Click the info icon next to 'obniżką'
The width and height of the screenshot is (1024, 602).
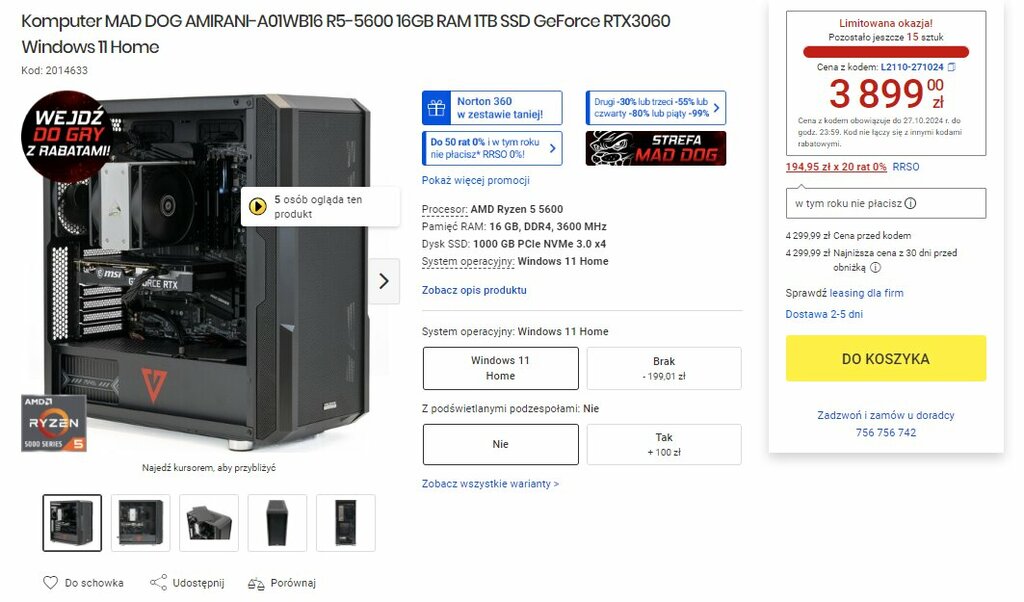876,267
